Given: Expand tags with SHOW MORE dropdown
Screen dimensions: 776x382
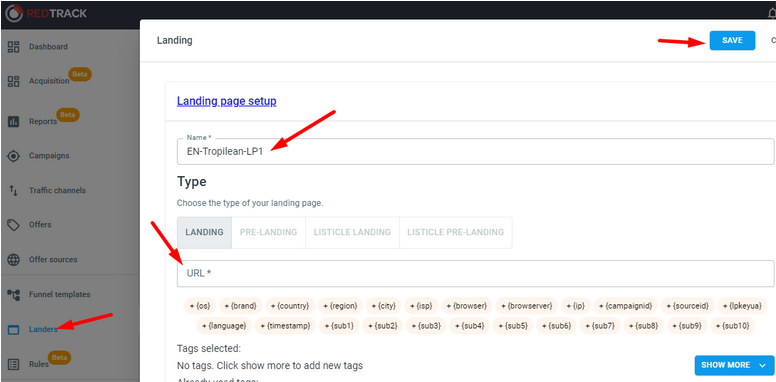Looking at the screenshot, I should pyautogui.click(x=734, y=365).
